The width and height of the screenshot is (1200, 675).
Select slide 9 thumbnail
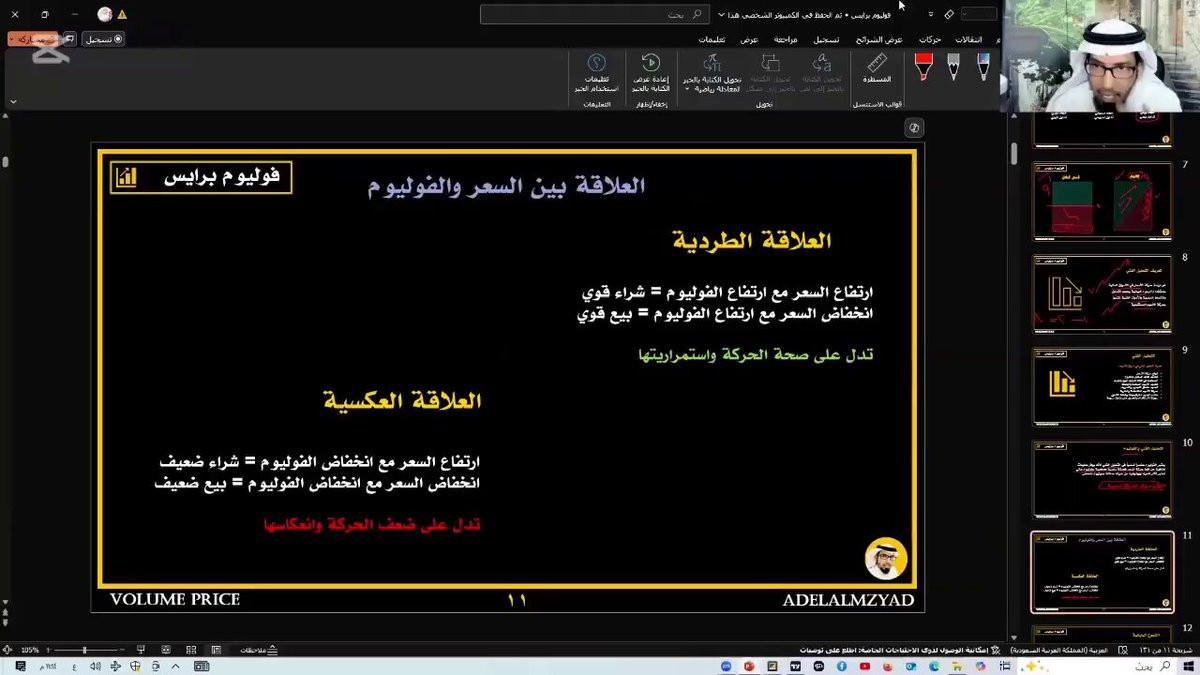coord(1102,386)
